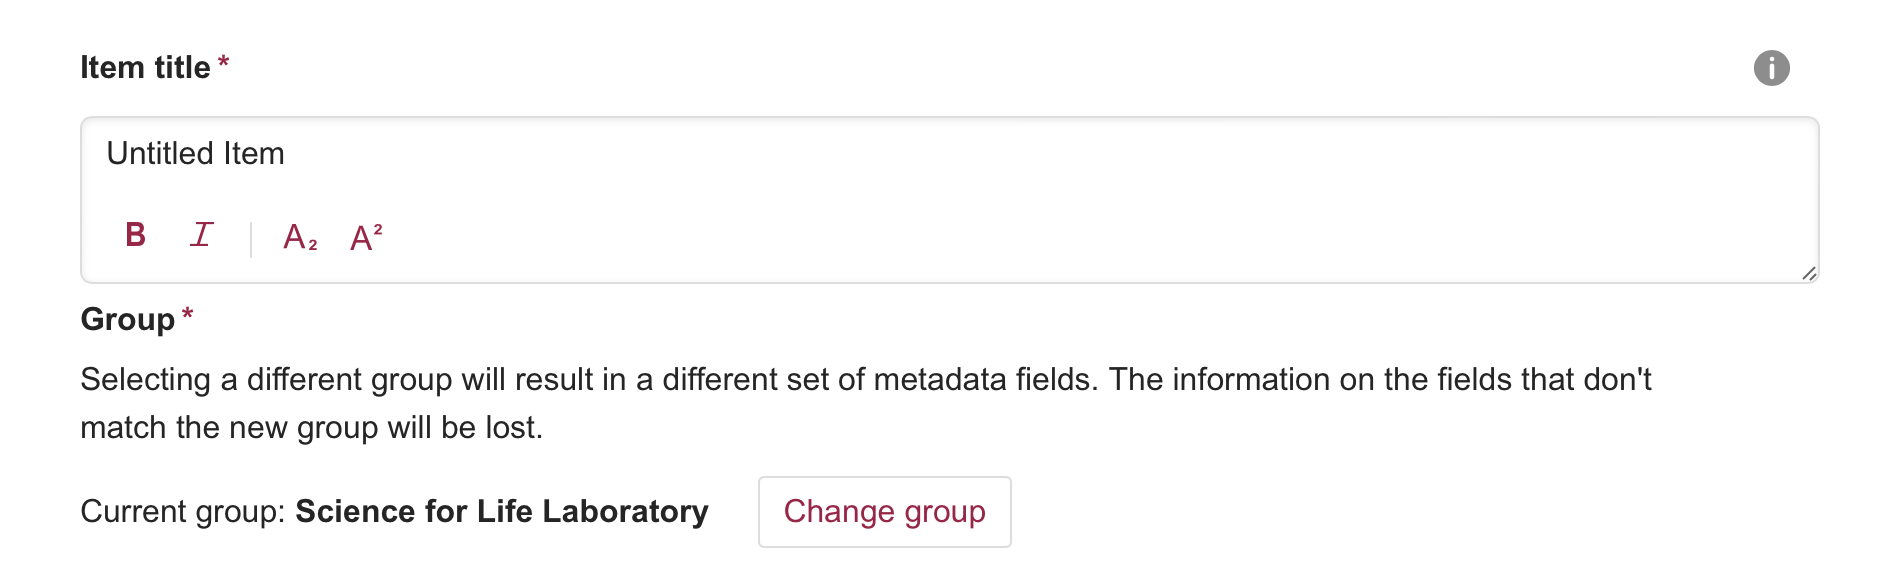Grab the resize handle of the title box
Screen dimensions: 1904x562
coord(1809,273)
